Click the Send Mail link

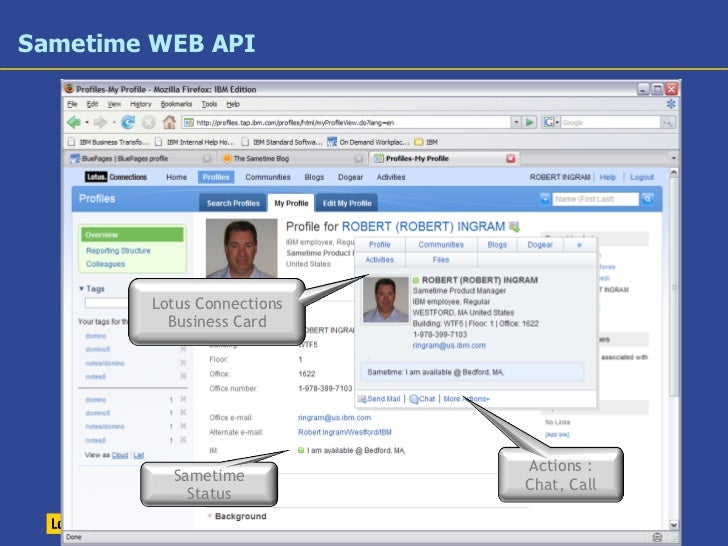pyautogui.click(x=384, y=399)
